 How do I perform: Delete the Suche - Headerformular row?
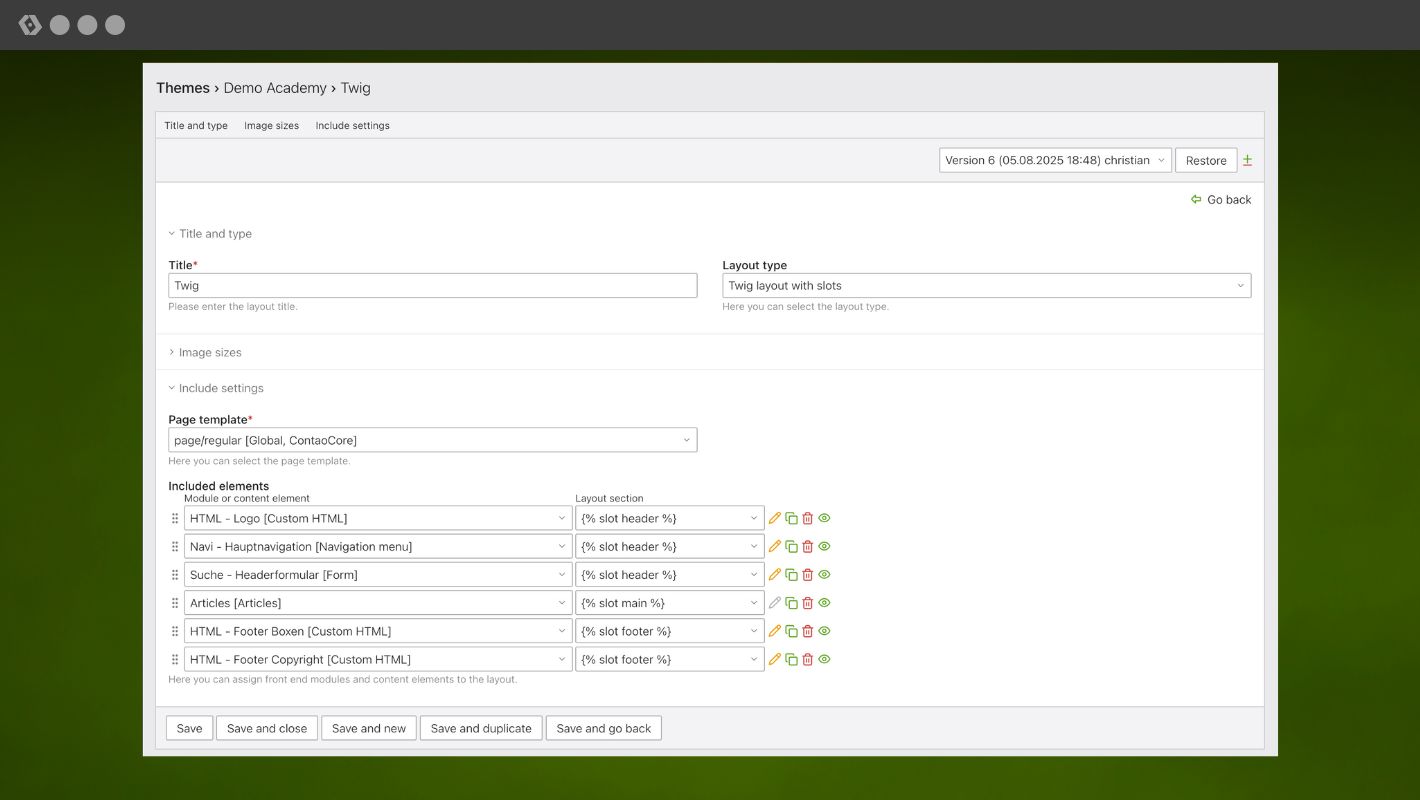click(808, 575)
